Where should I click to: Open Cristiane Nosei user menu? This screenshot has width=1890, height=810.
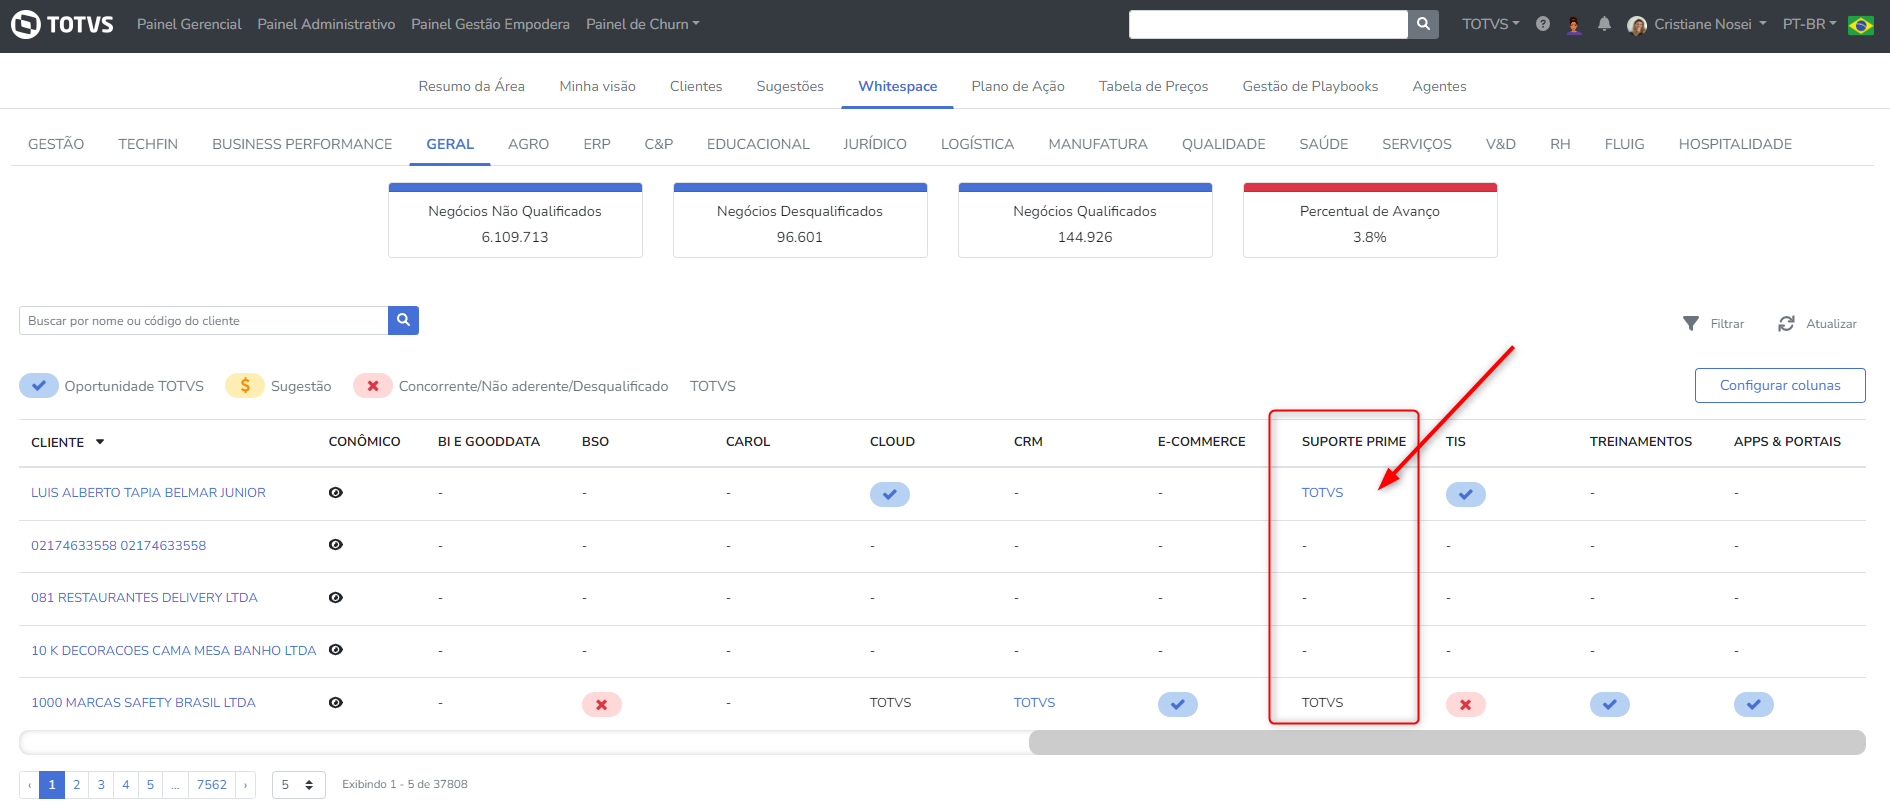click(x=1710, y=24)
